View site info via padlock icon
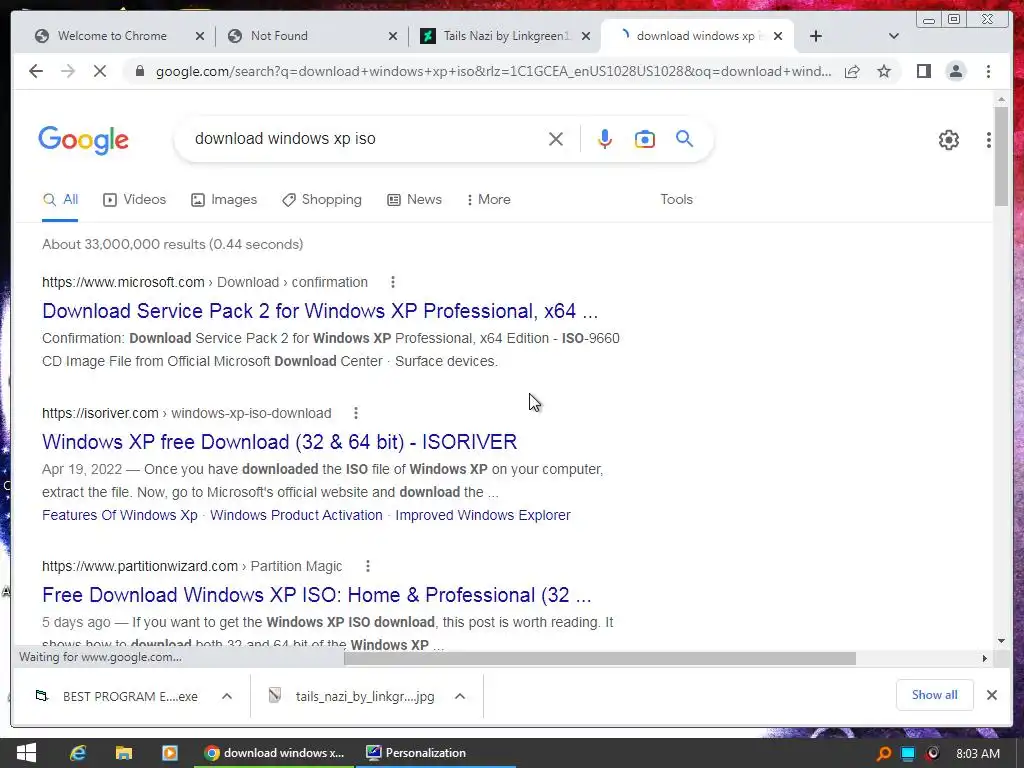 (140, 71)
